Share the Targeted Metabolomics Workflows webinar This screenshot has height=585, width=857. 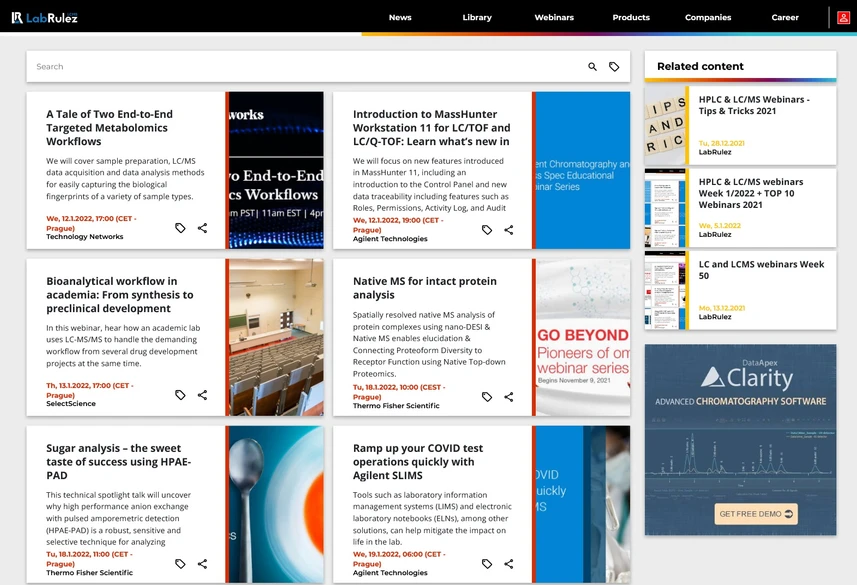point(202,228)
